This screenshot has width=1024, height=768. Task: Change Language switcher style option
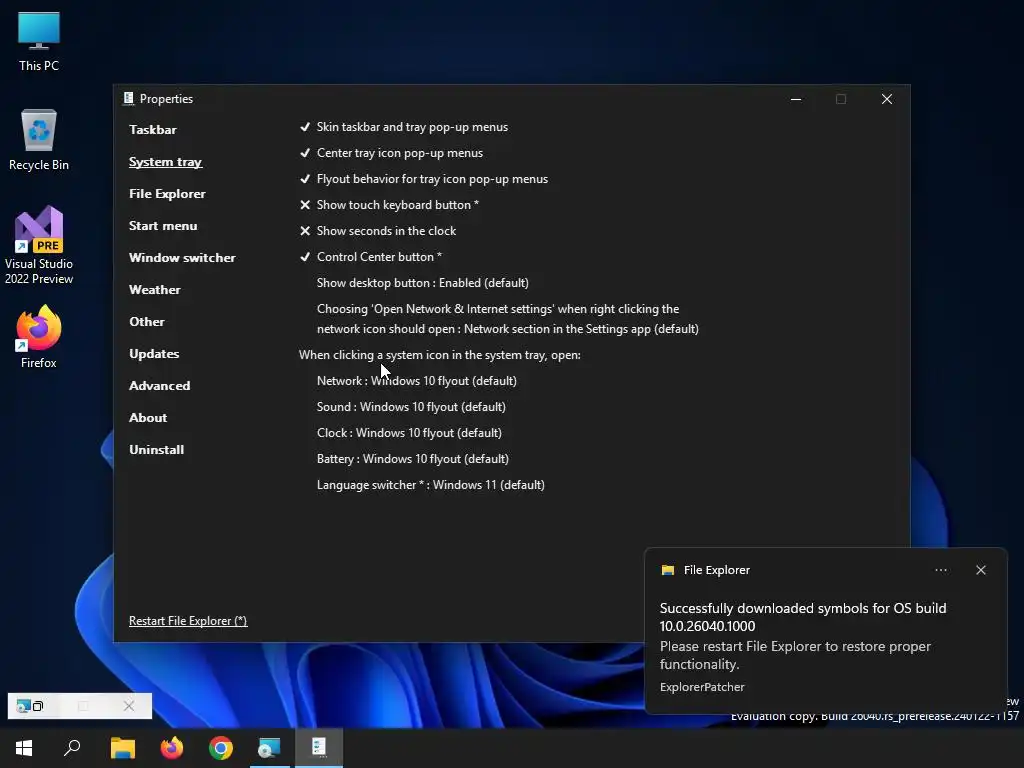coord(431,485)
